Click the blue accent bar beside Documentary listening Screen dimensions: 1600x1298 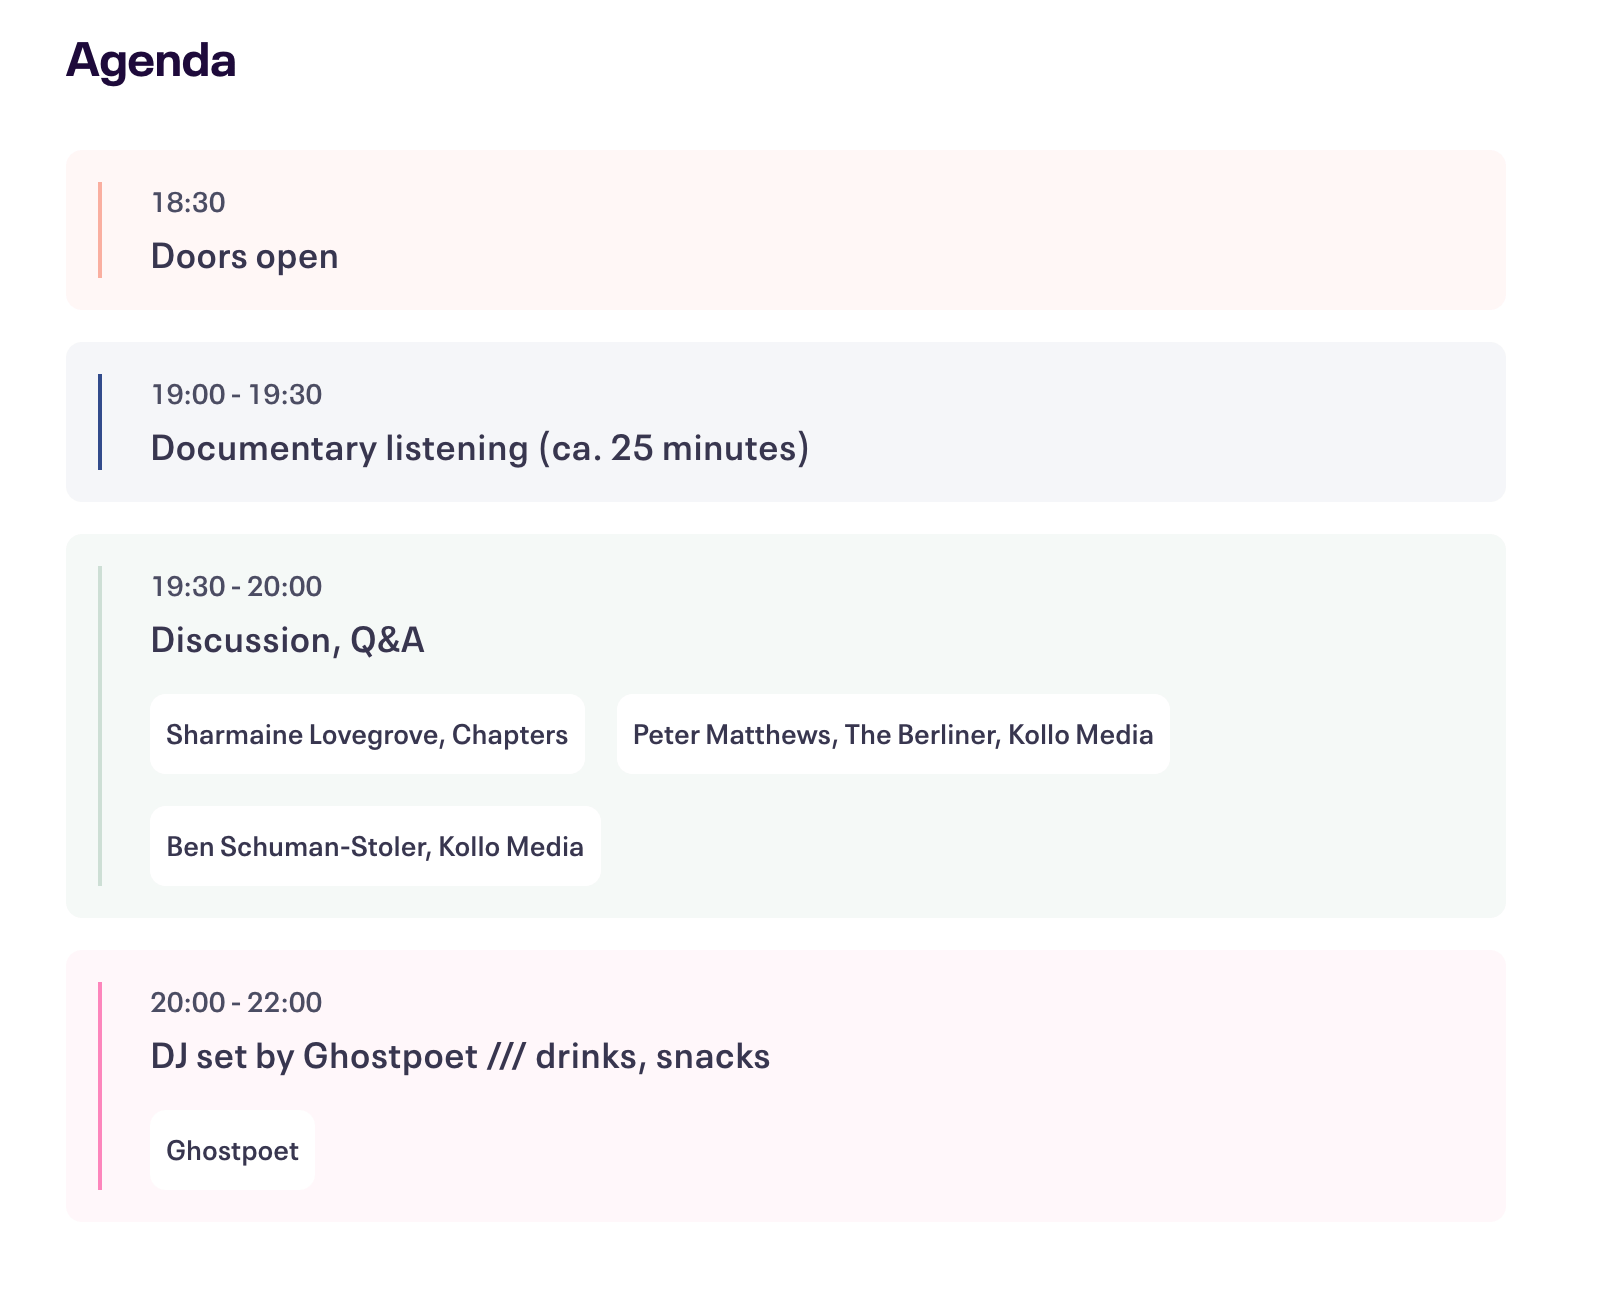click(x=100, y=422)
